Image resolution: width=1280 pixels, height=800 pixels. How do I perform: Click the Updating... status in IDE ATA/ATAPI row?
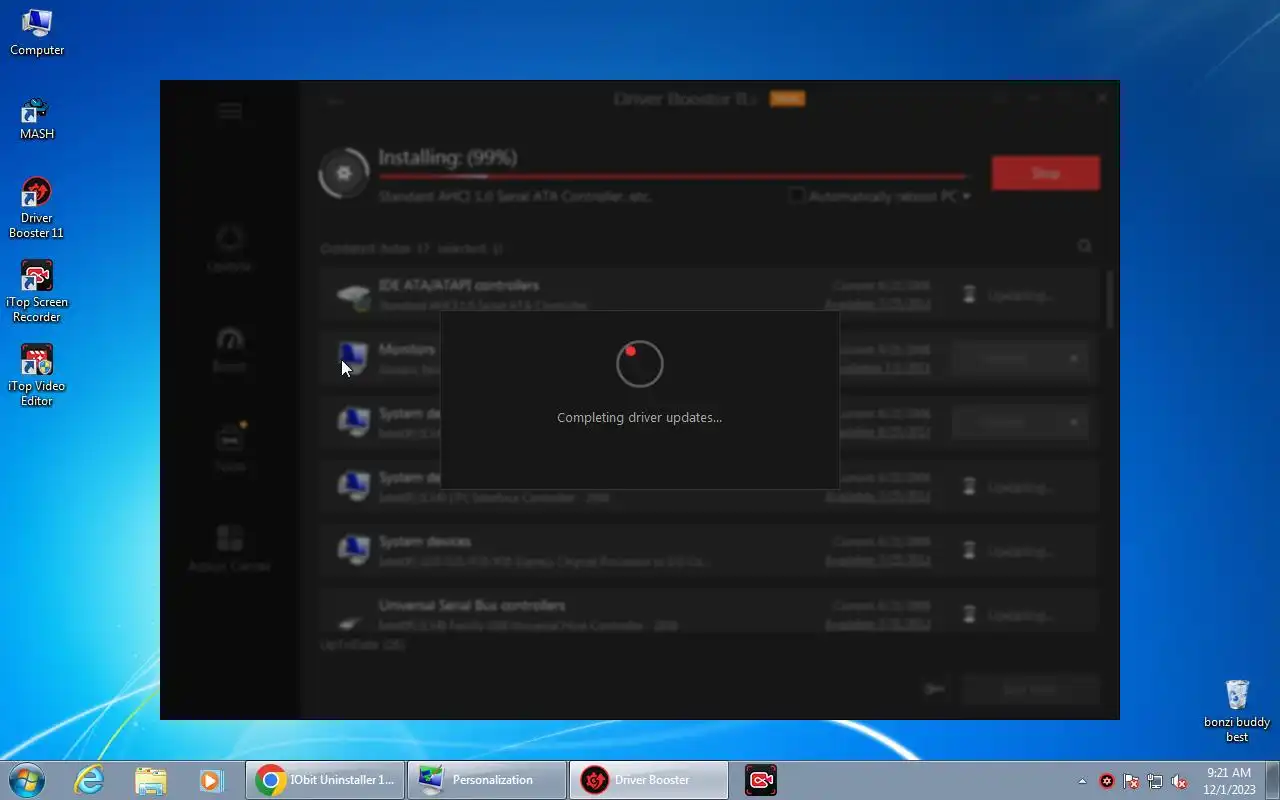pos(1020,295)
